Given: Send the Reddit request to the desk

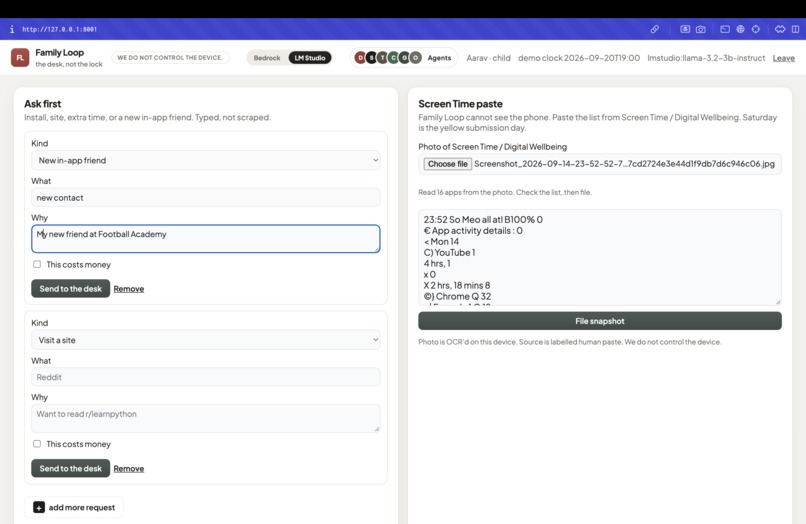Looking at the screenshot, I should point(70,468).
